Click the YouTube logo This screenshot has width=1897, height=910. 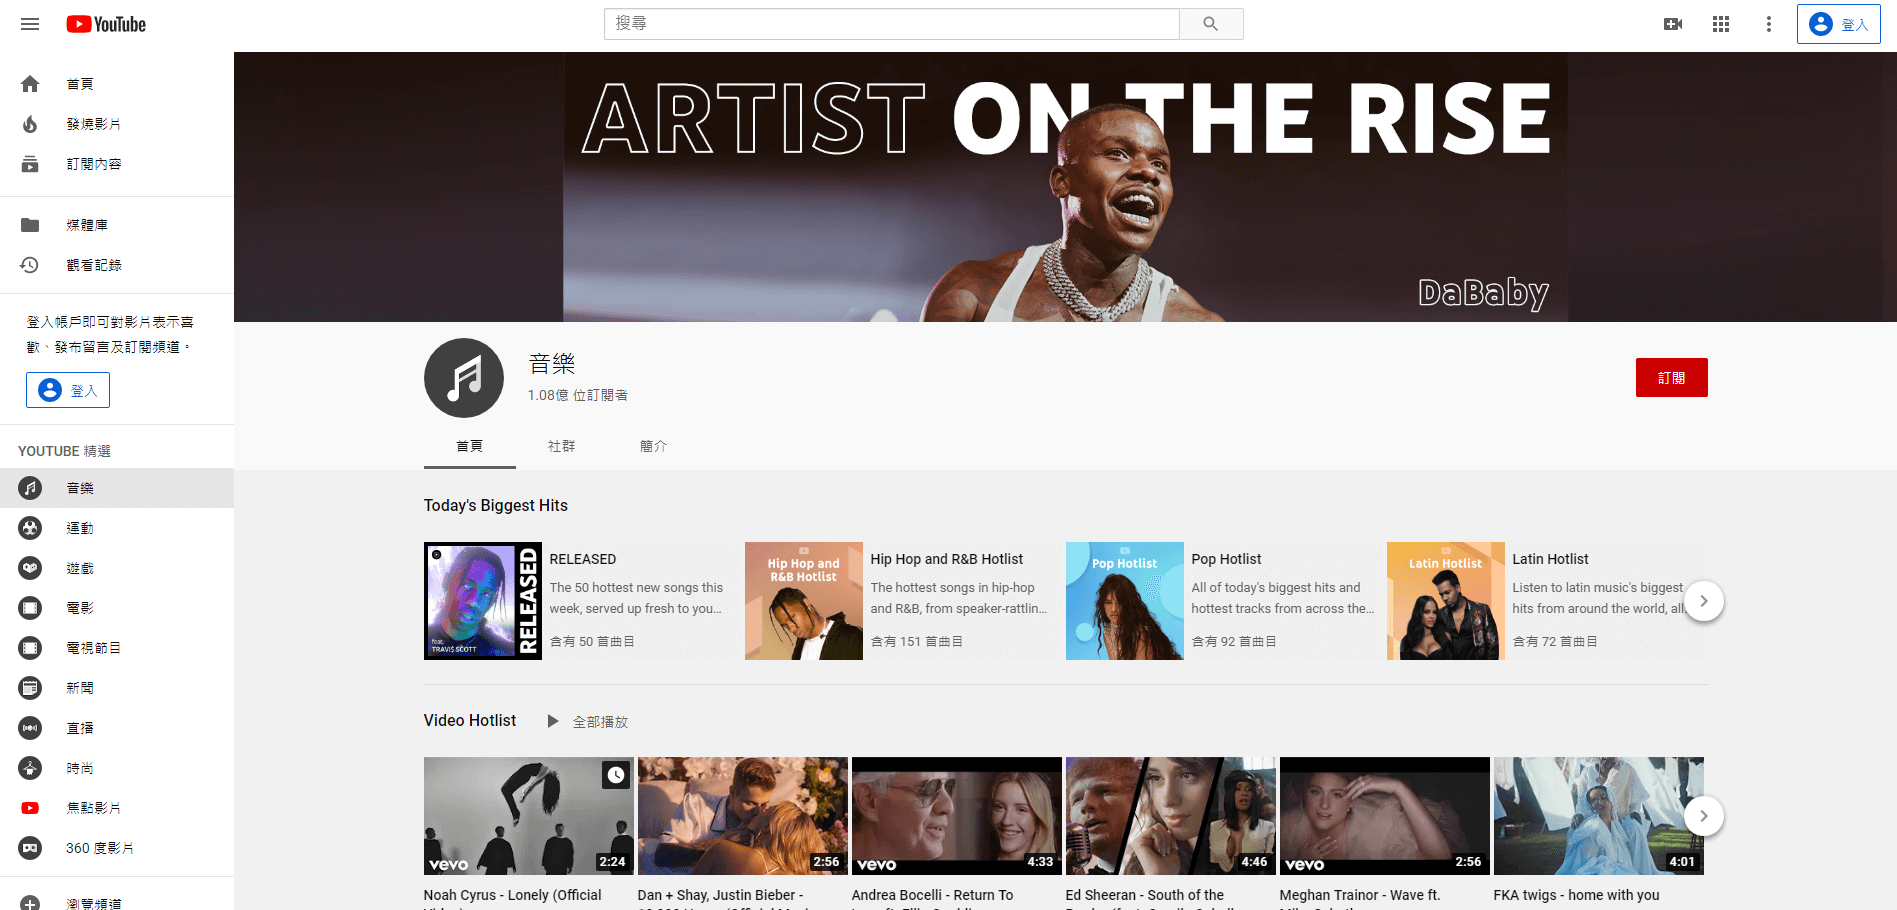pyautogui.click(x=106, y=24)
